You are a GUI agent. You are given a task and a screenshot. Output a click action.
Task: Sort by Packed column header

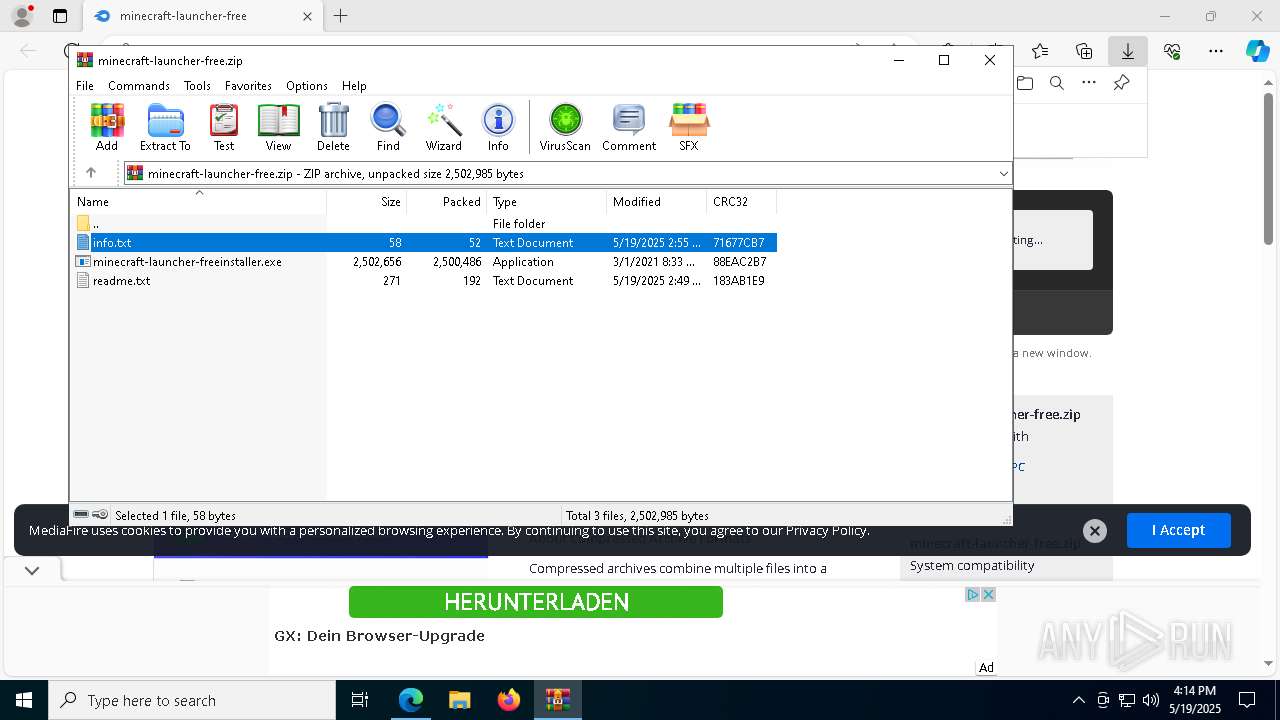[447, 202]
